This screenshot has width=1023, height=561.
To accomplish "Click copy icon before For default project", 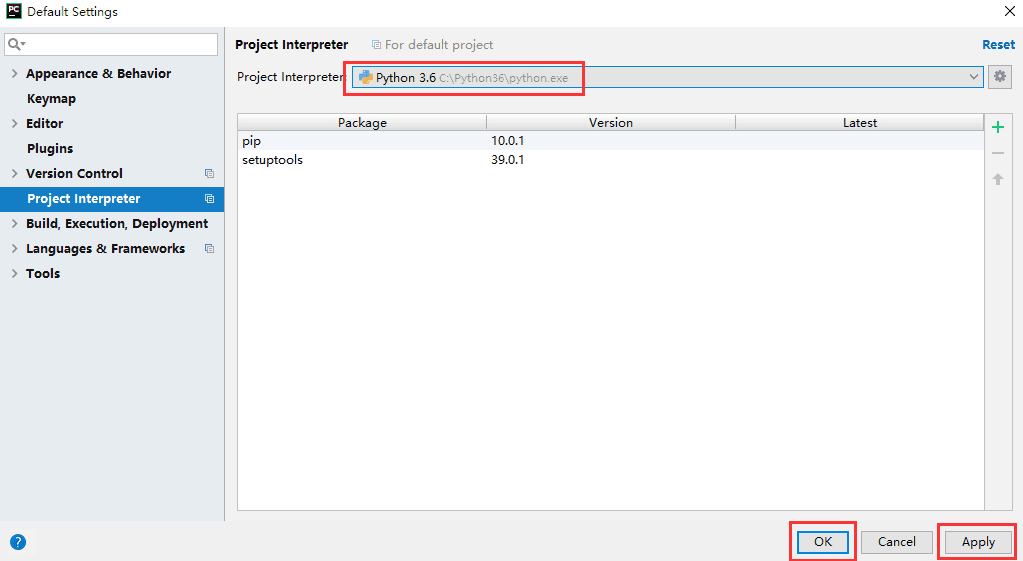I will [x=376, y=45].
